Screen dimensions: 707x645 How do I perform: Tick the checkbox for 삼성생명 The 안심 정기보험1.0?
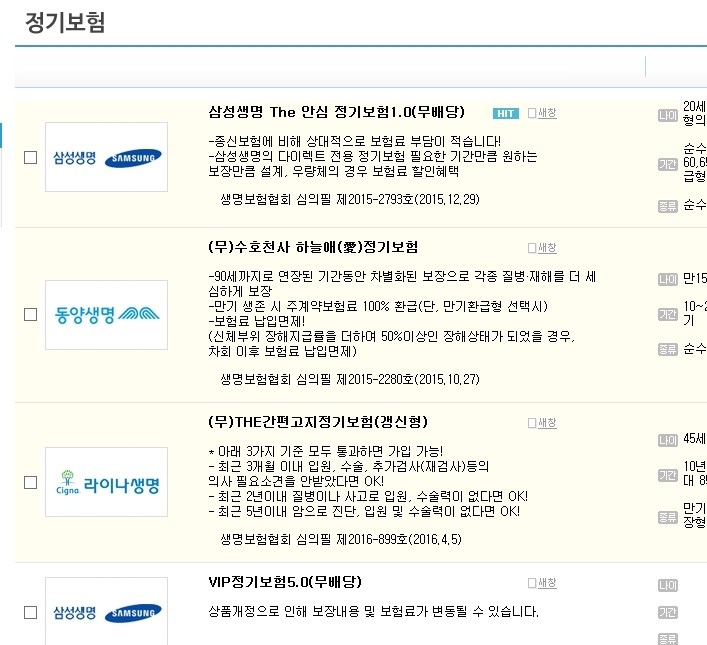[x=30, y=157]
